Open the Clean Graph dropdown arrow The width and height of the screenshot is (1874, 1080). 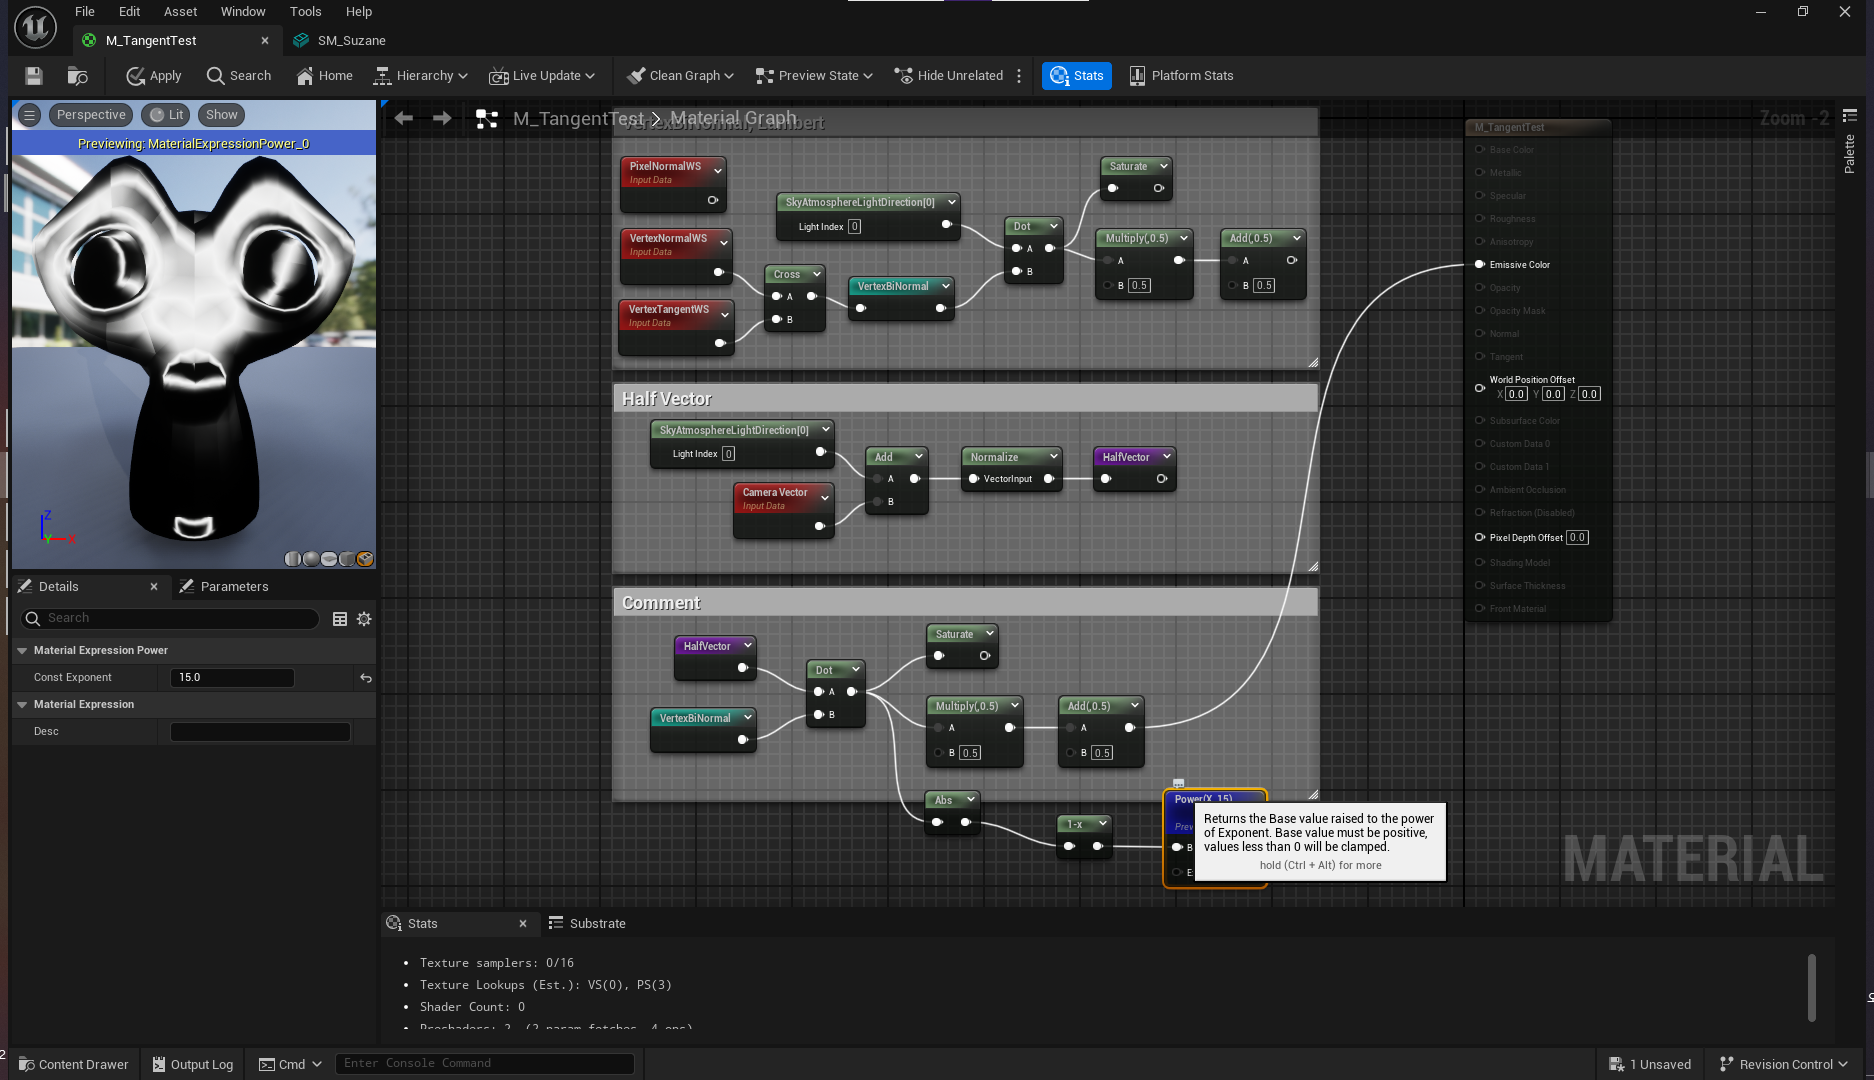pos(729,76)
